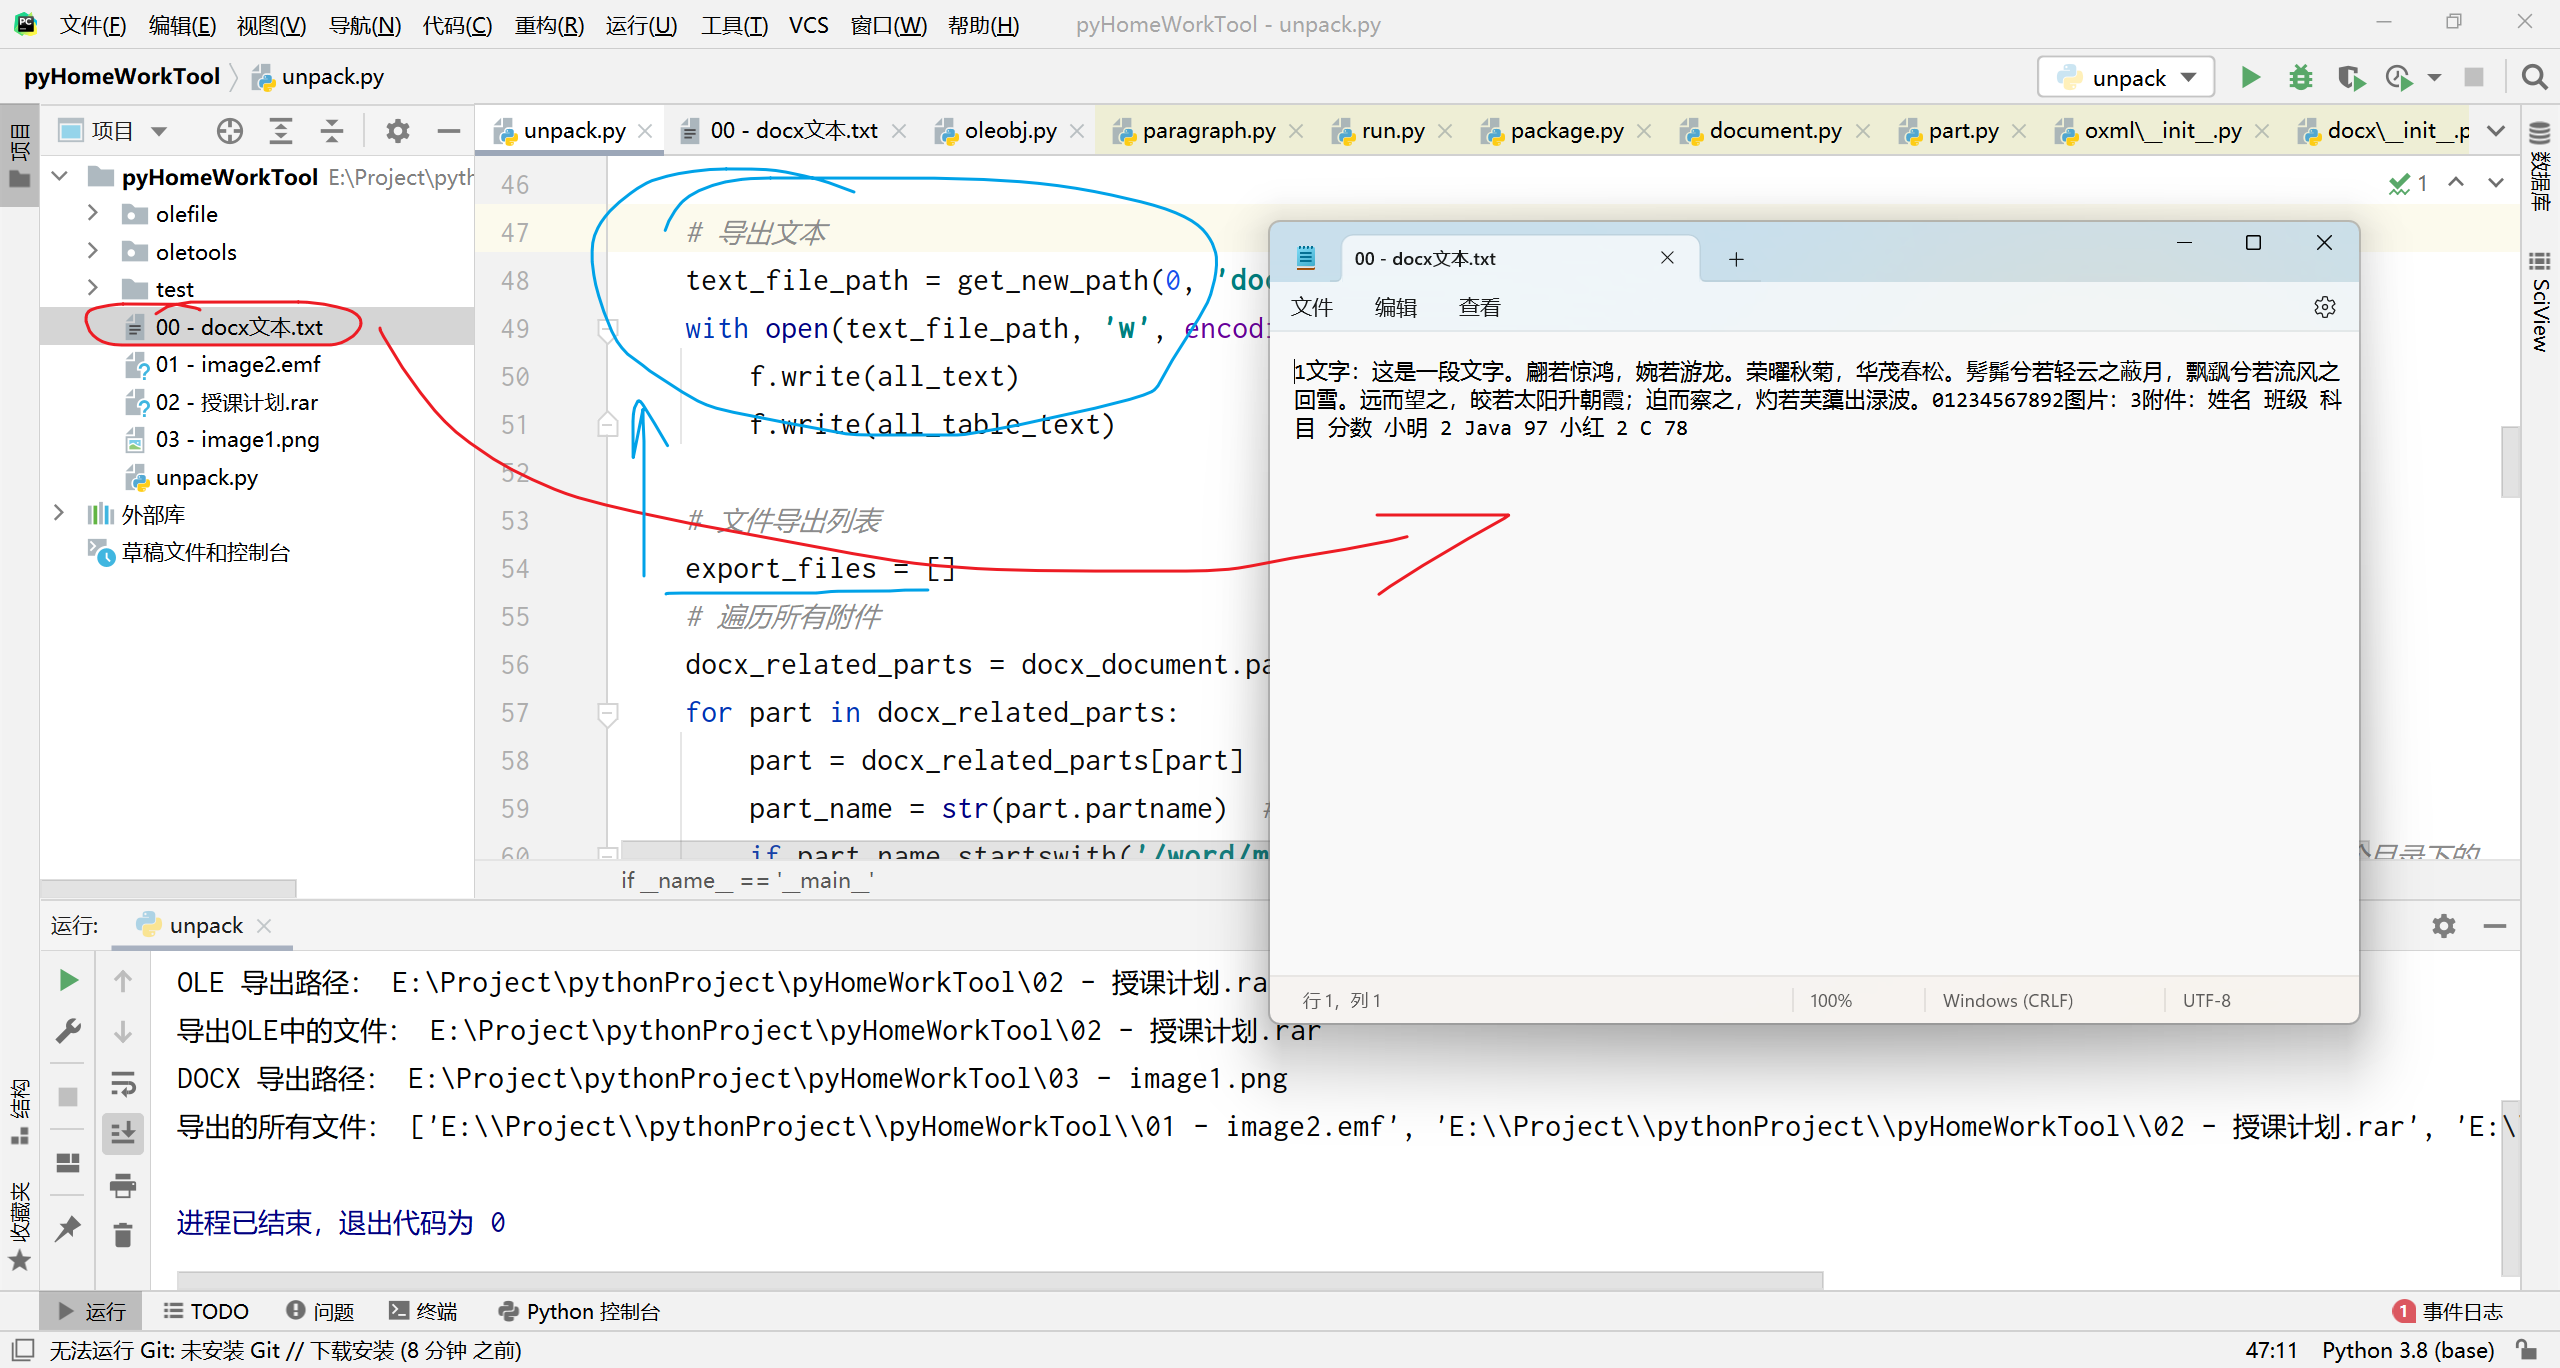Open Notepad settings gear icon
The height and width of the screenshot is (1368, 2560).
[x=2325, y=307]
